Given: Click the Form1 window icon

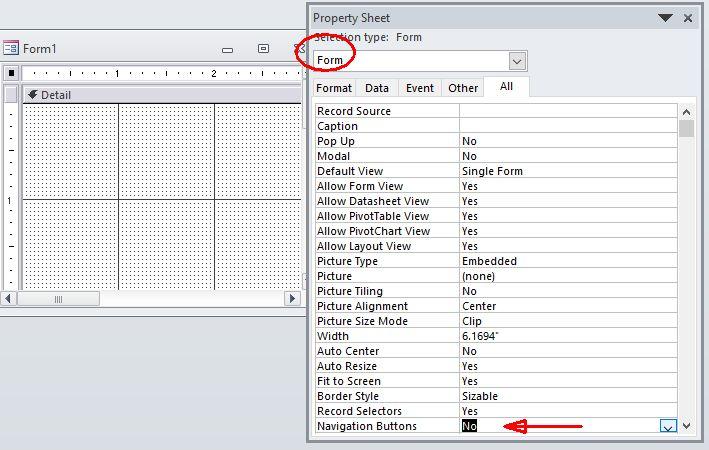Looking at the screenshot, I should click(x=11, y=48).
